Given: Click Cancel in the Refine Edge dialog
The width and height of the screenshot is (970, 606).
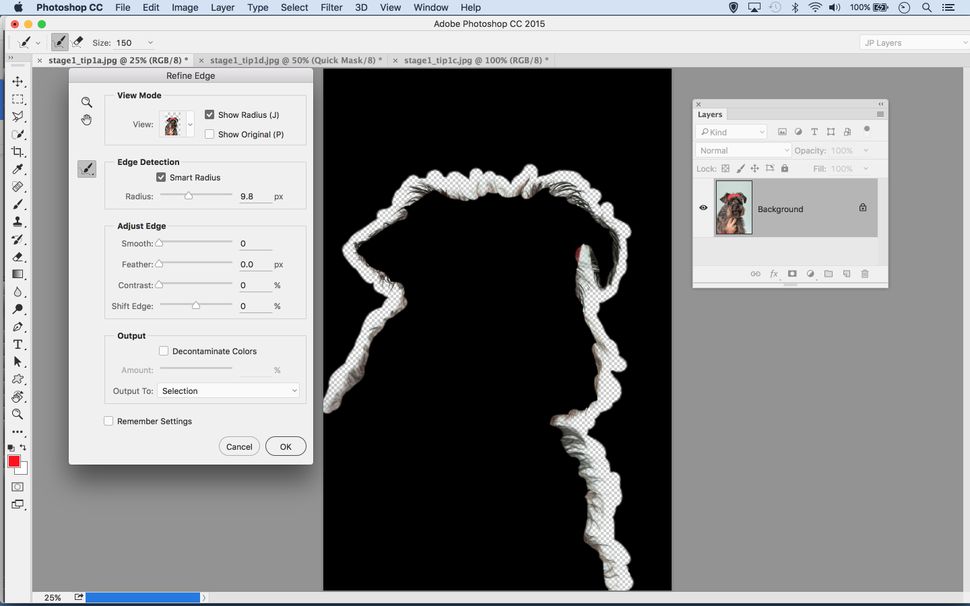Looking at the screenshot, I should [239, 446].
